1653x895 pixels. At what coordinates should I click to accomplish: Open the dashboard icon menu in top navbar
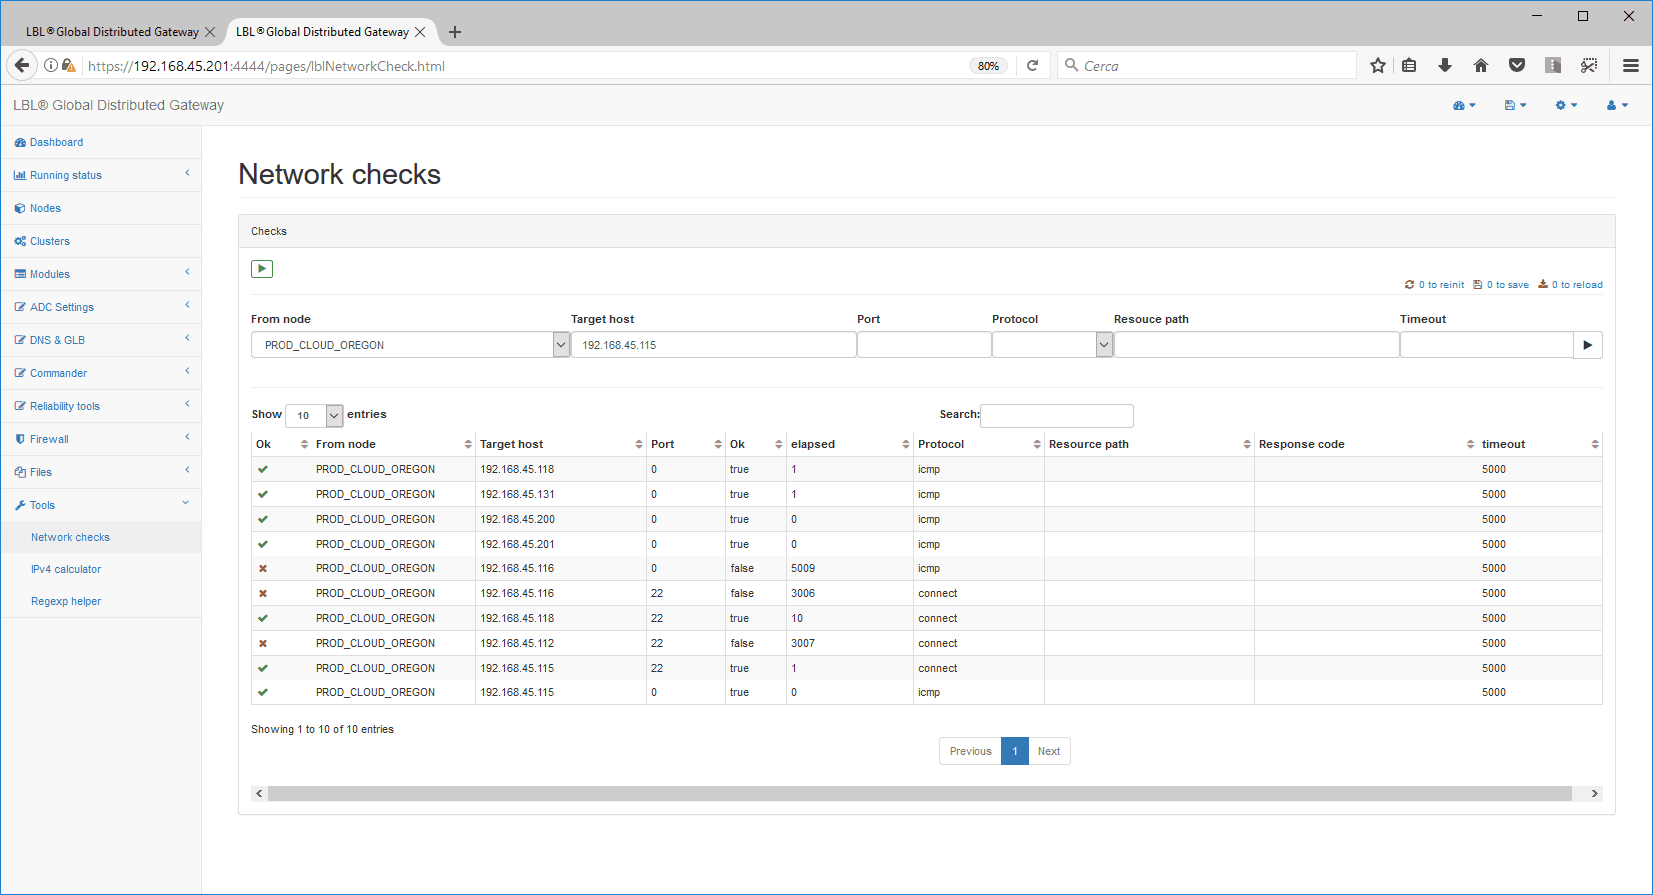(1464, 105)
